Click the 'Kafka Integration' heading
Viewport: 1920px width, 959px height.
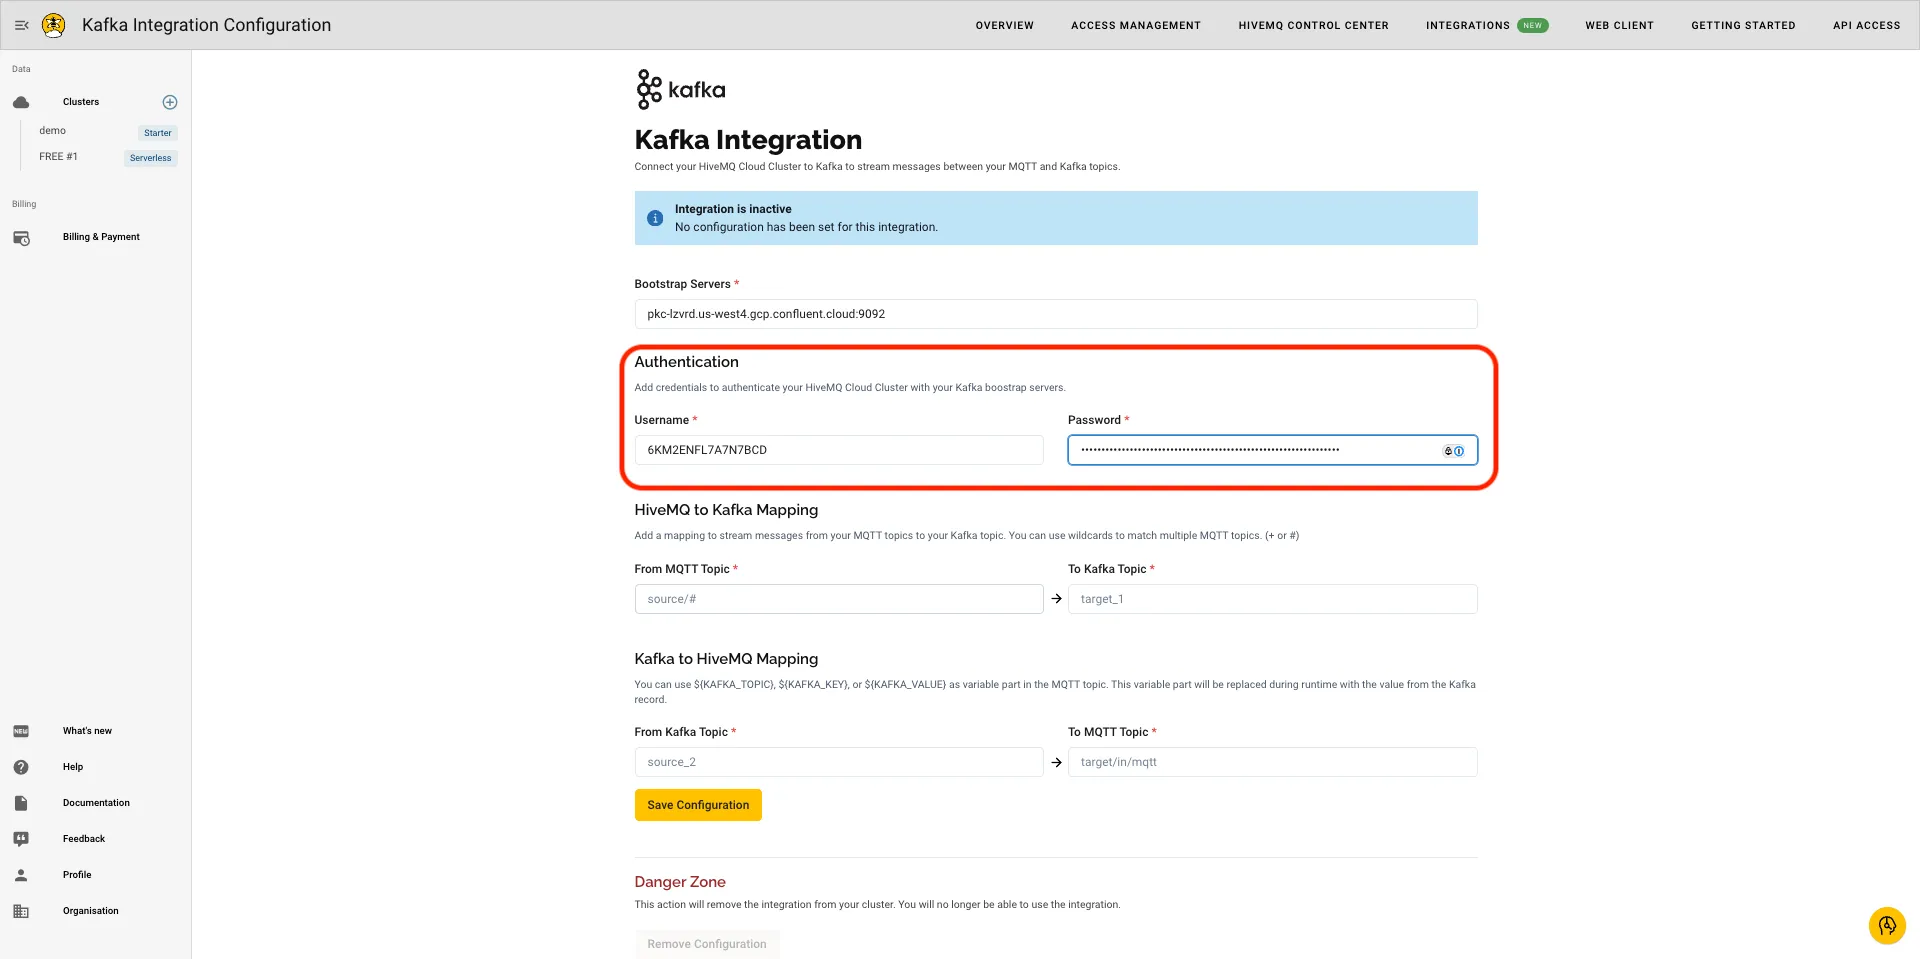tap(748, 140)
